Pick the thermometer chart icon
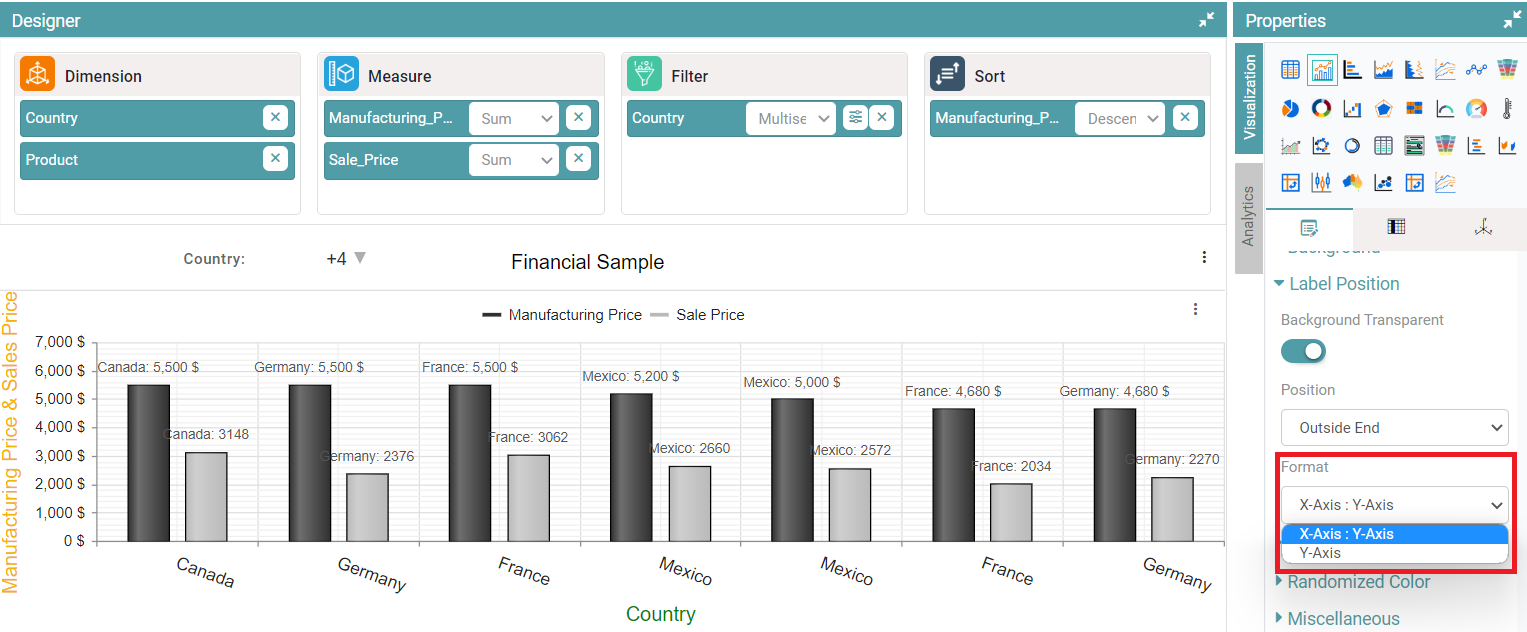This screenshot has height=632, width=1527. tap(1507, 108)
